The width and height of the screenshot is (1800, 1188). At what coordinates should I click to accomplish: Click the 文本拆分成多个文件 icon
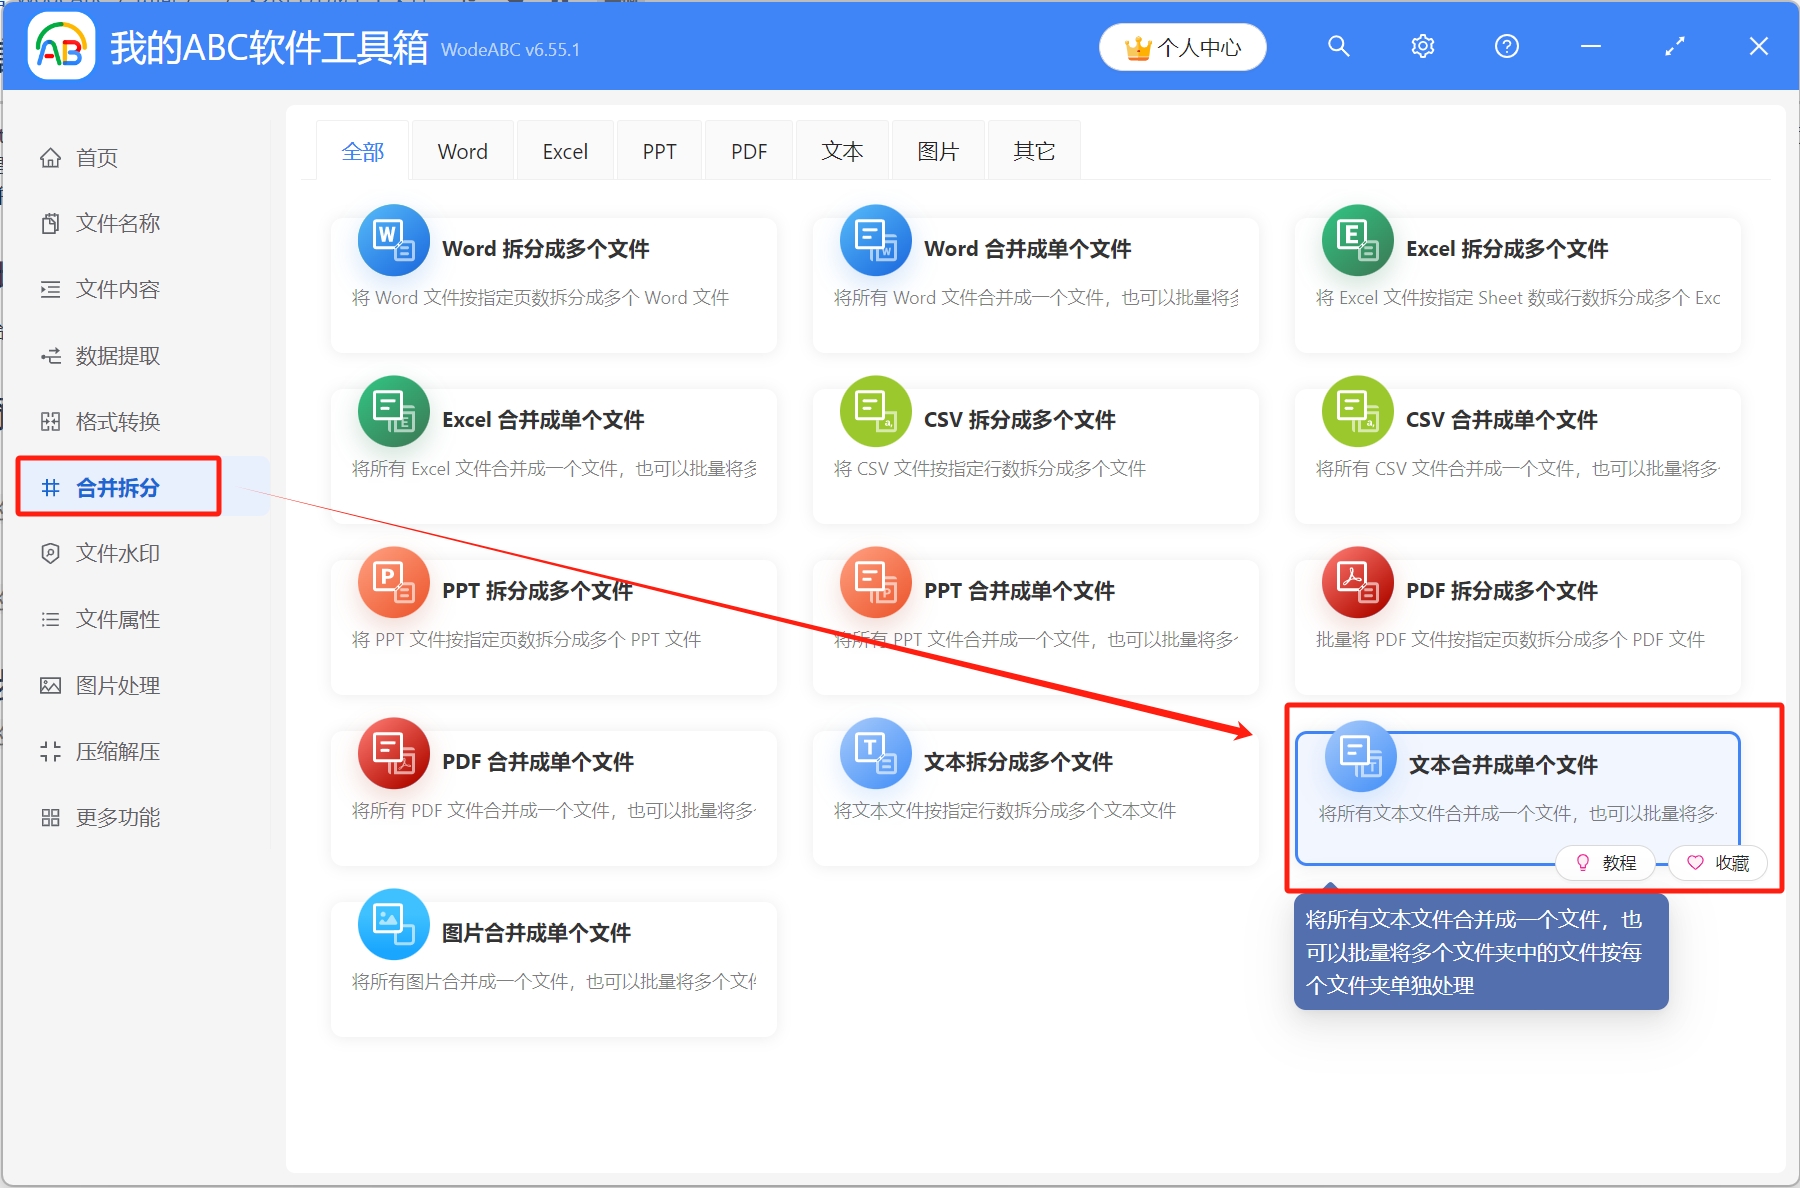875,753
